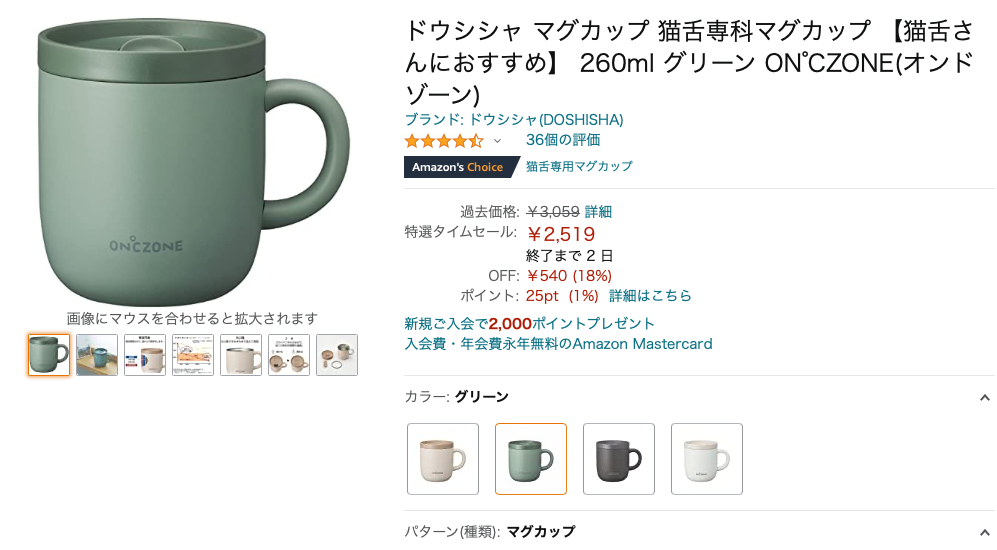The height and width of the screenshot is (550, 997).
Task: Choose the dark gray mug color swatch
Action: [619, 459]
